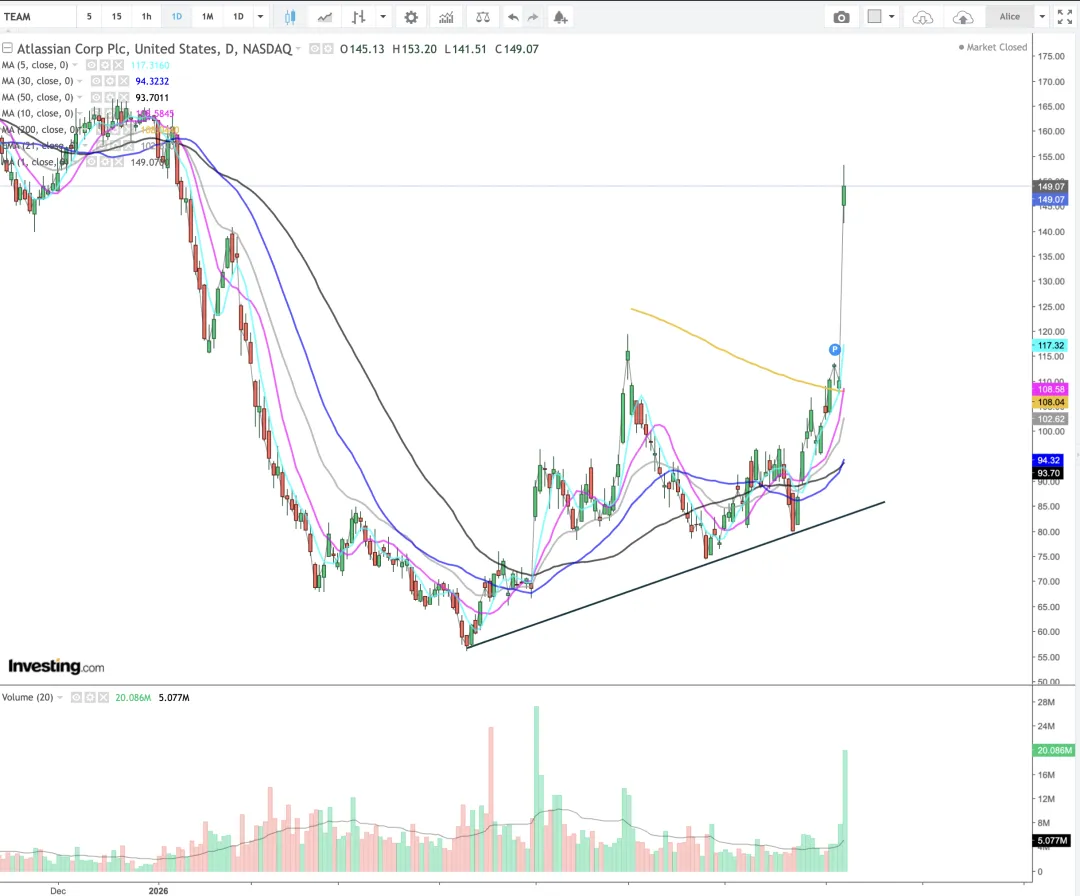Click the 108.58 magenta price axis label
1080x896 pixels.
point(1050,389)
